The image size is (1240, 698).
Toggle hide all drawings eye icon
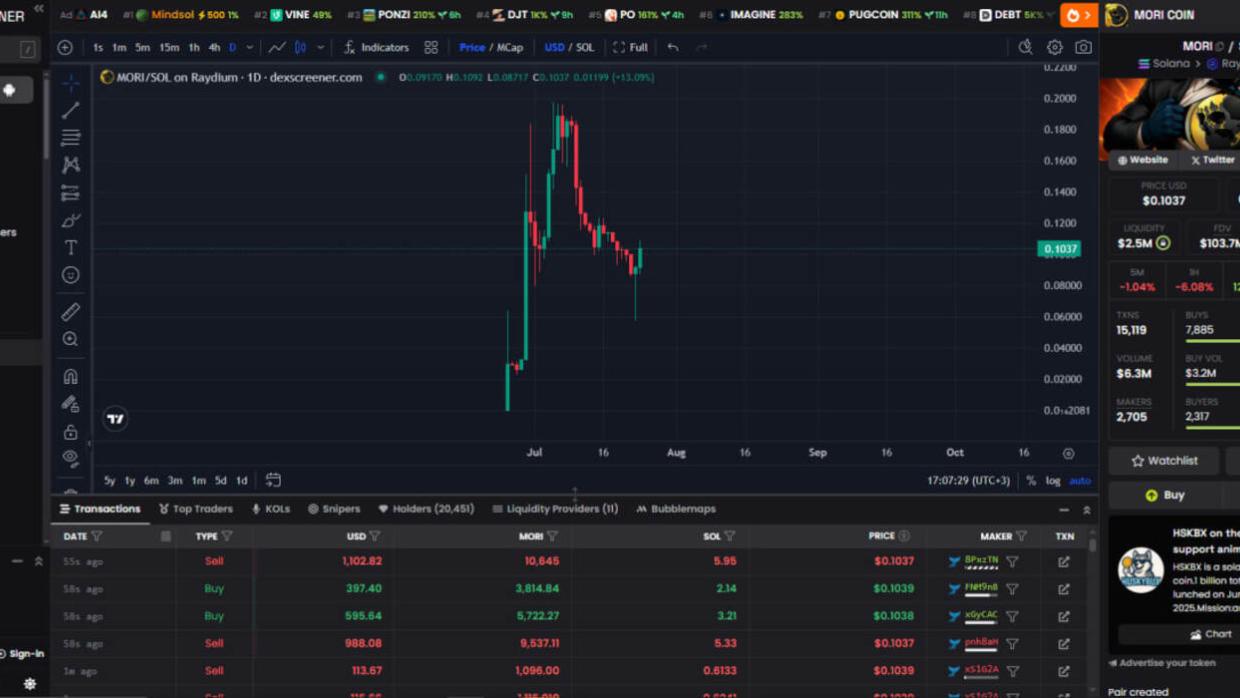click(70, 457)
